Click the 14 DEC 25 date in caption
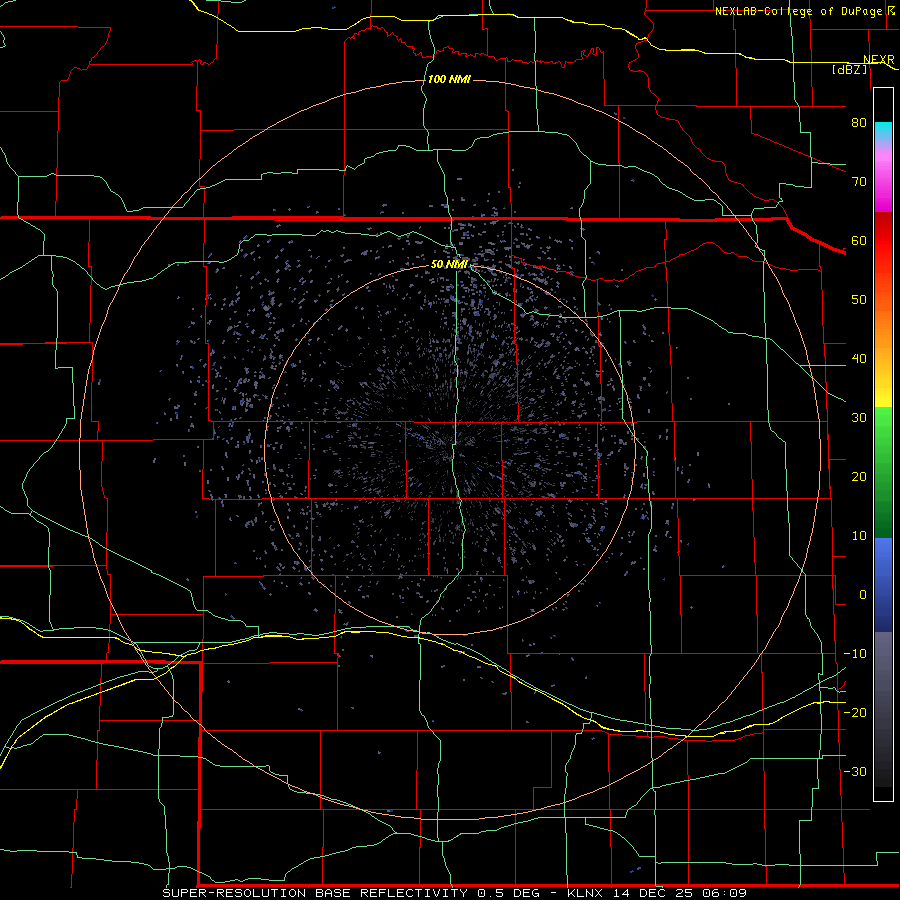Screen dimensions: 900x900 [654, 893]
